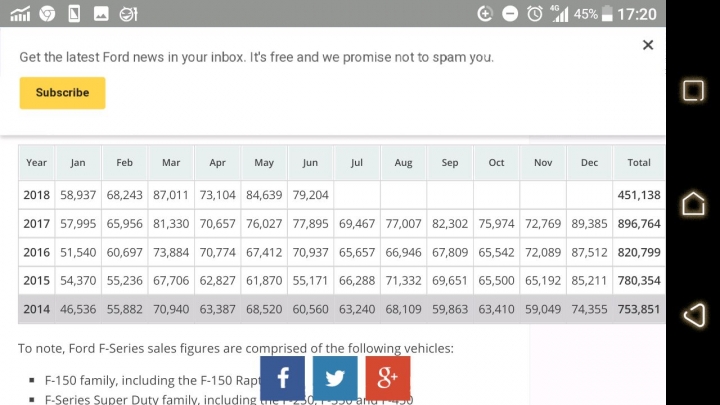Tap the battery indicator icon

(607, 14)
